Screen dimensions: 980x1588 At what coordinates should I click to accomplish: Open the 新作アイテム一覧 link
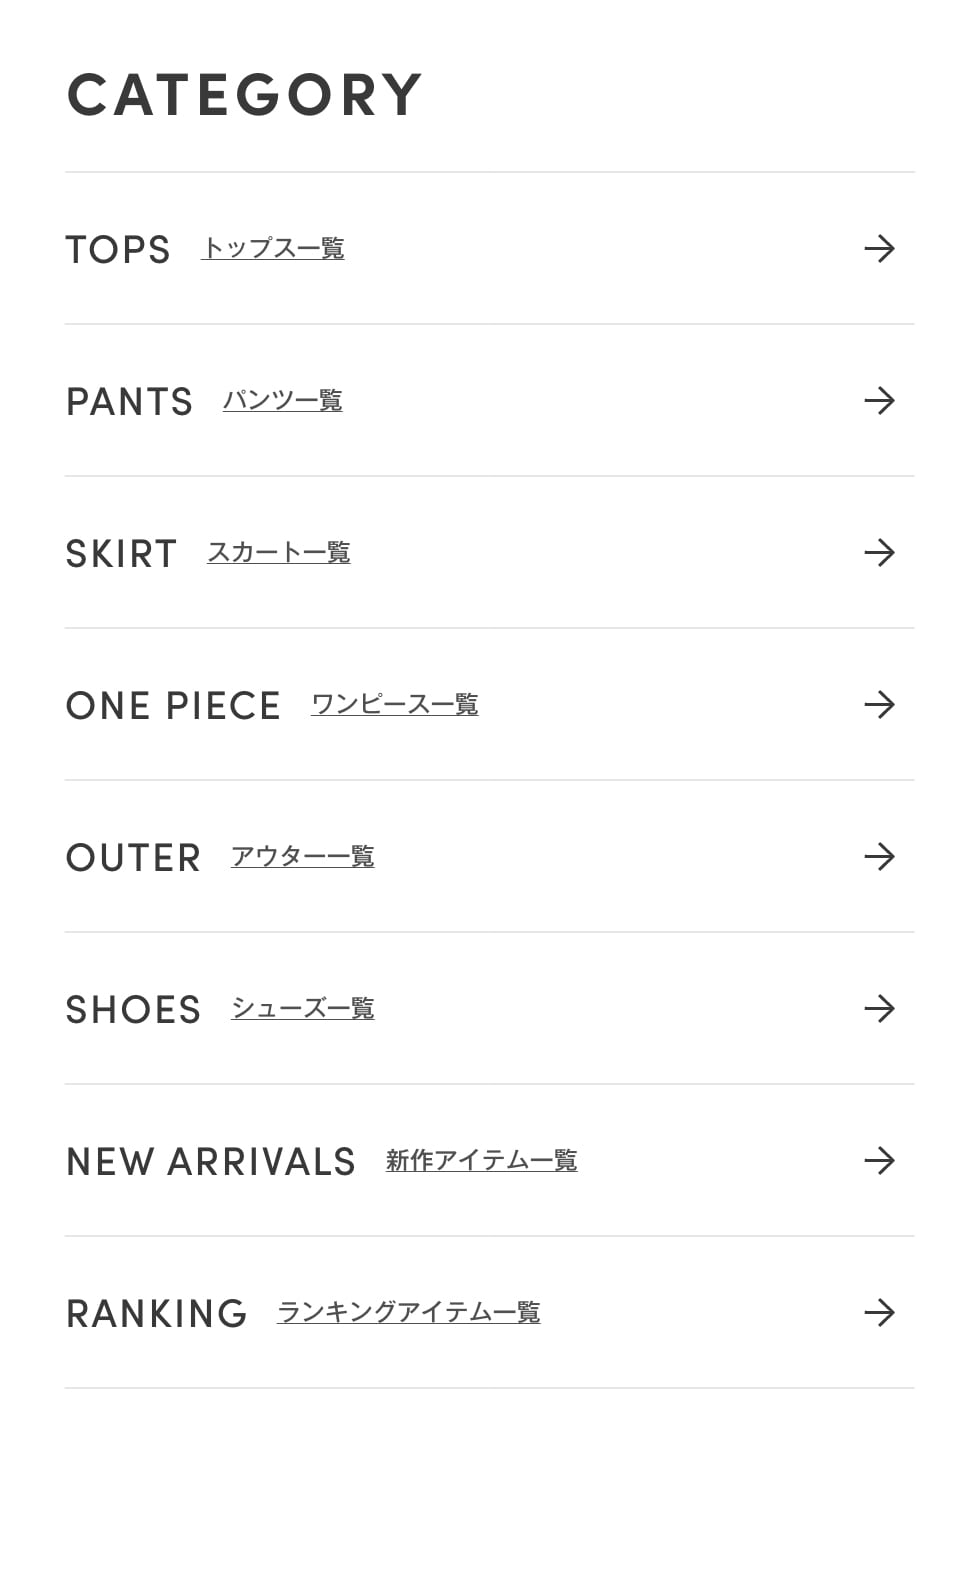pyautogui.click(x=481, y=1161)
